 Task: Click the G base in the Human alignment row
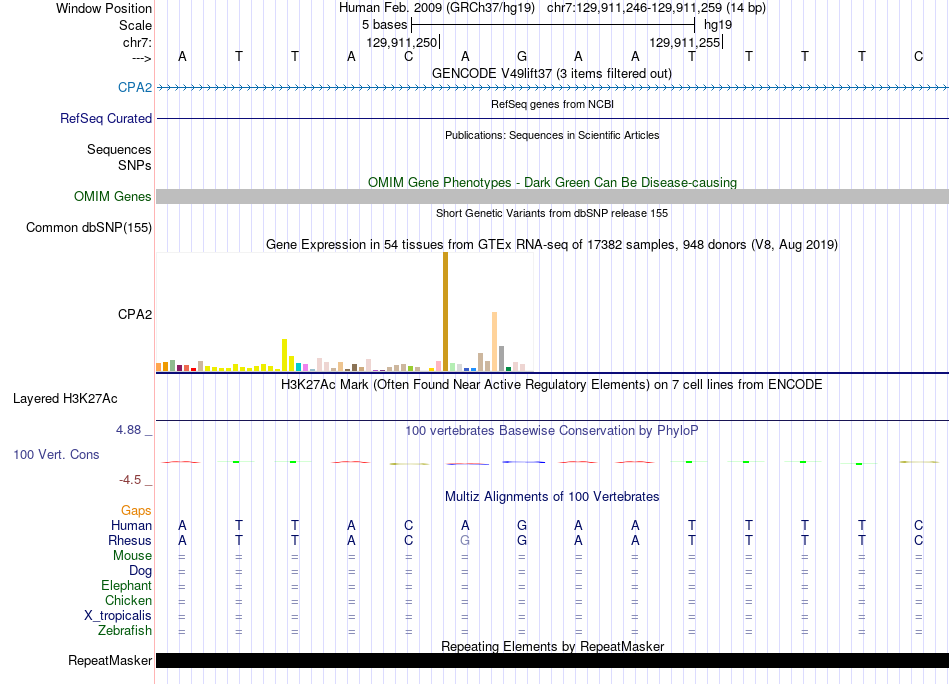522,525
